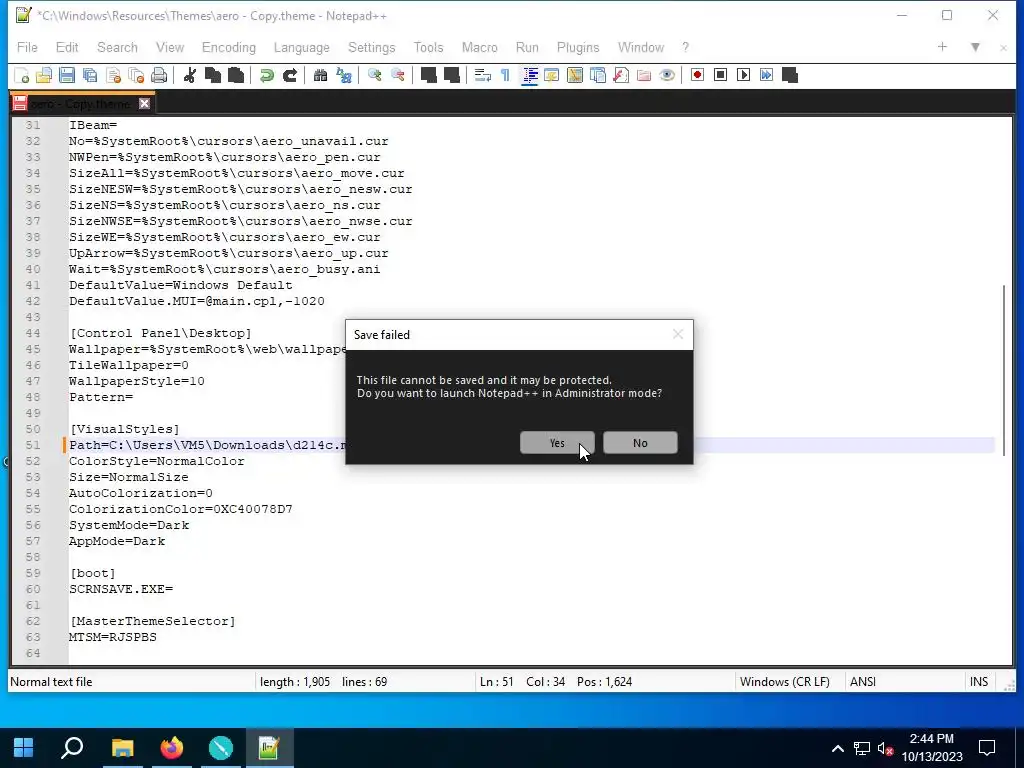Open Define your language icon
The width and height of the screenshot is (1024, 768).
pos(552,76)
